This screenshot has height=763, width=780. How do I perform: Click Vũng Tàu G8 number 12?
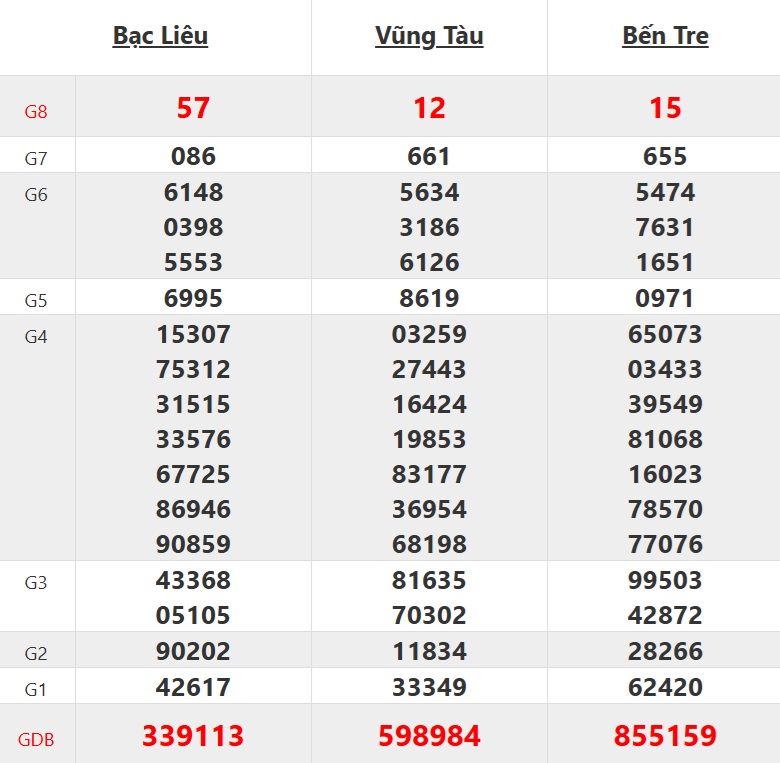429,108
